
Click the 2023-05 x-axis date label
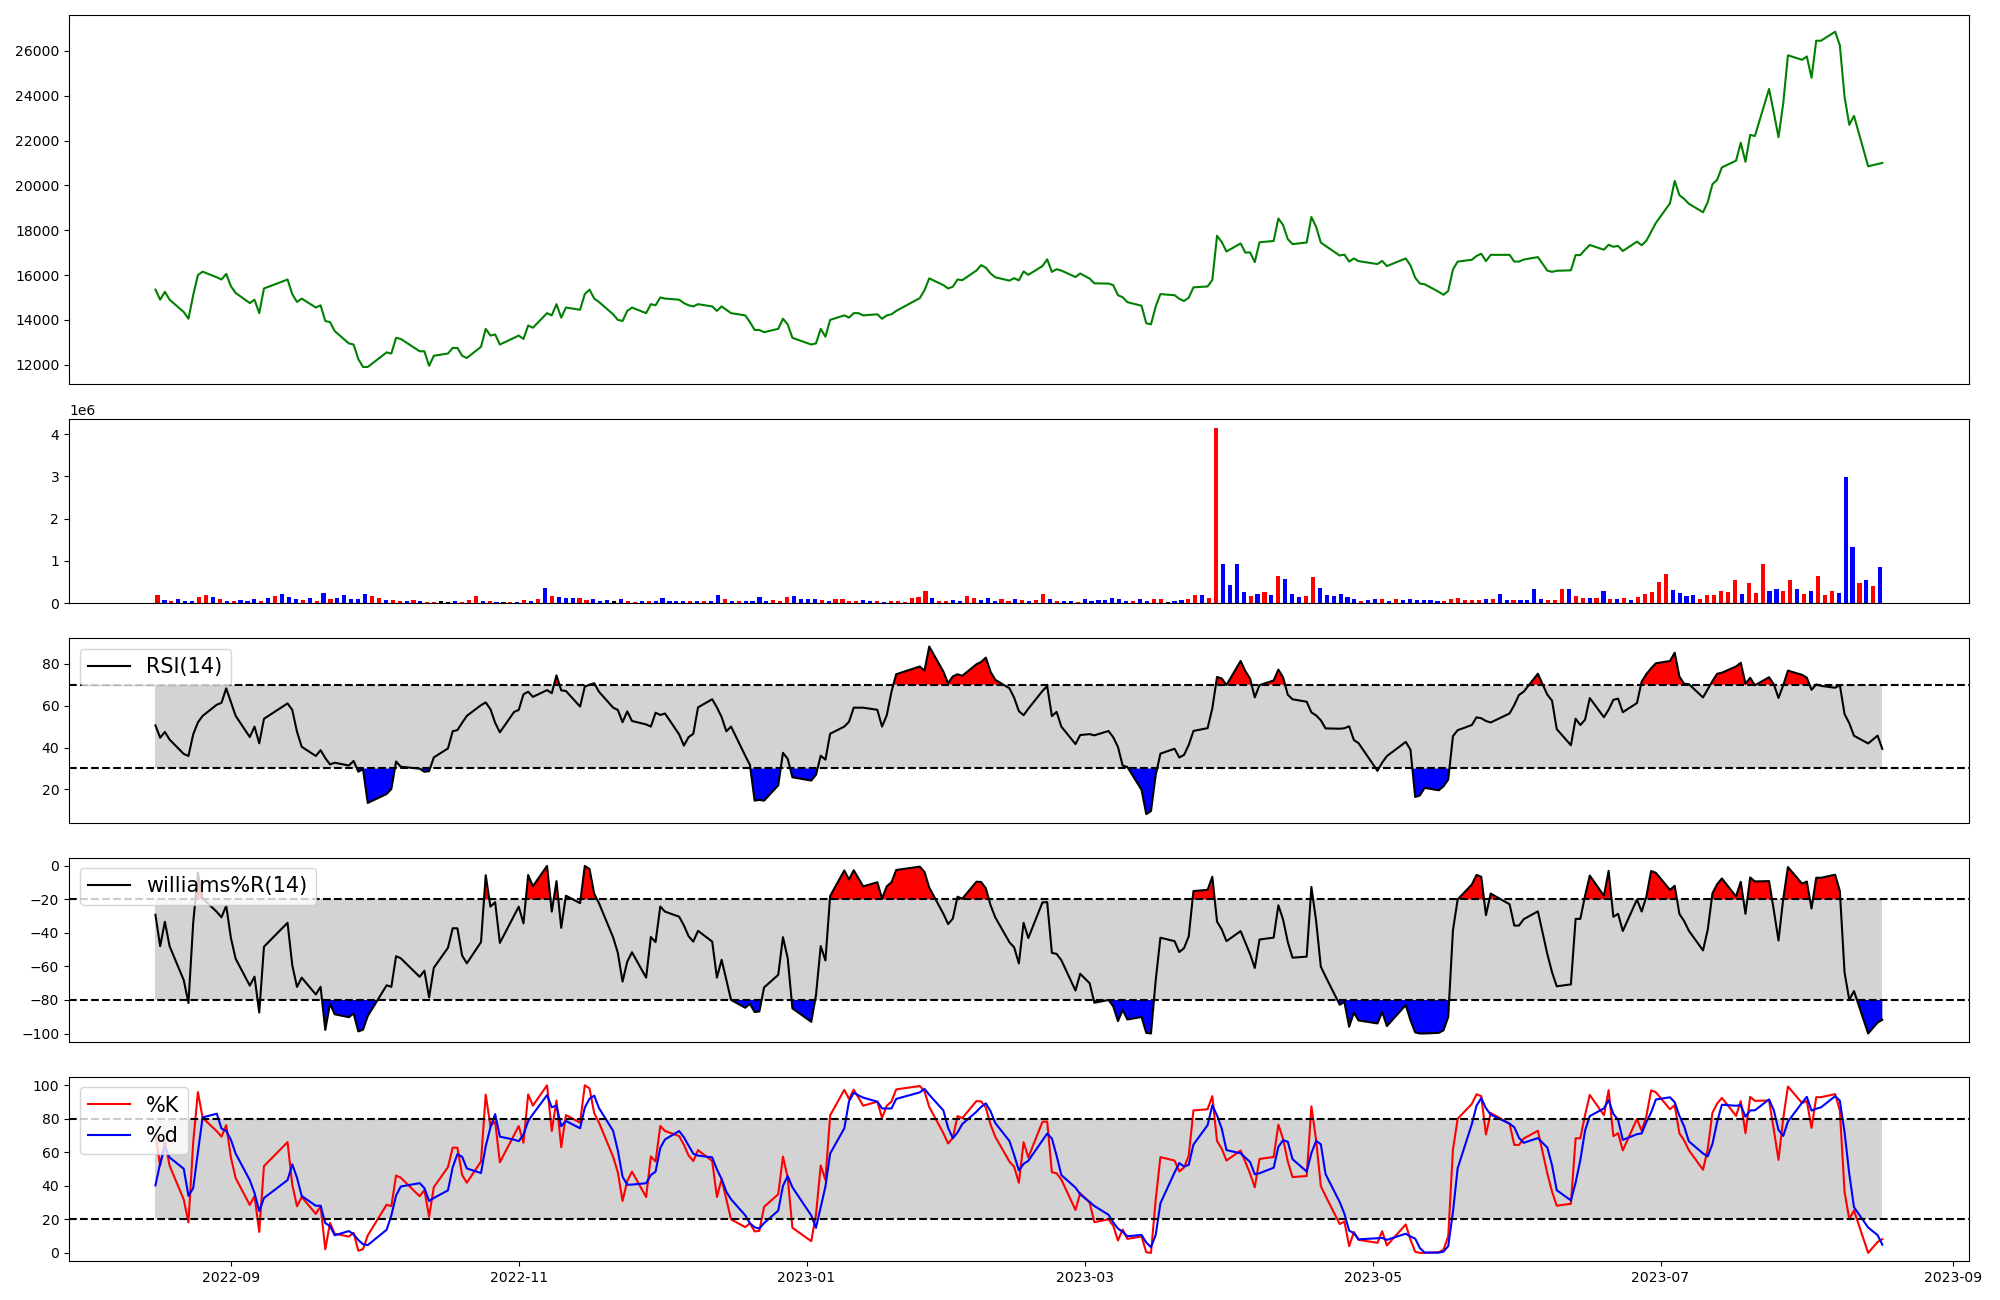1372,1277
